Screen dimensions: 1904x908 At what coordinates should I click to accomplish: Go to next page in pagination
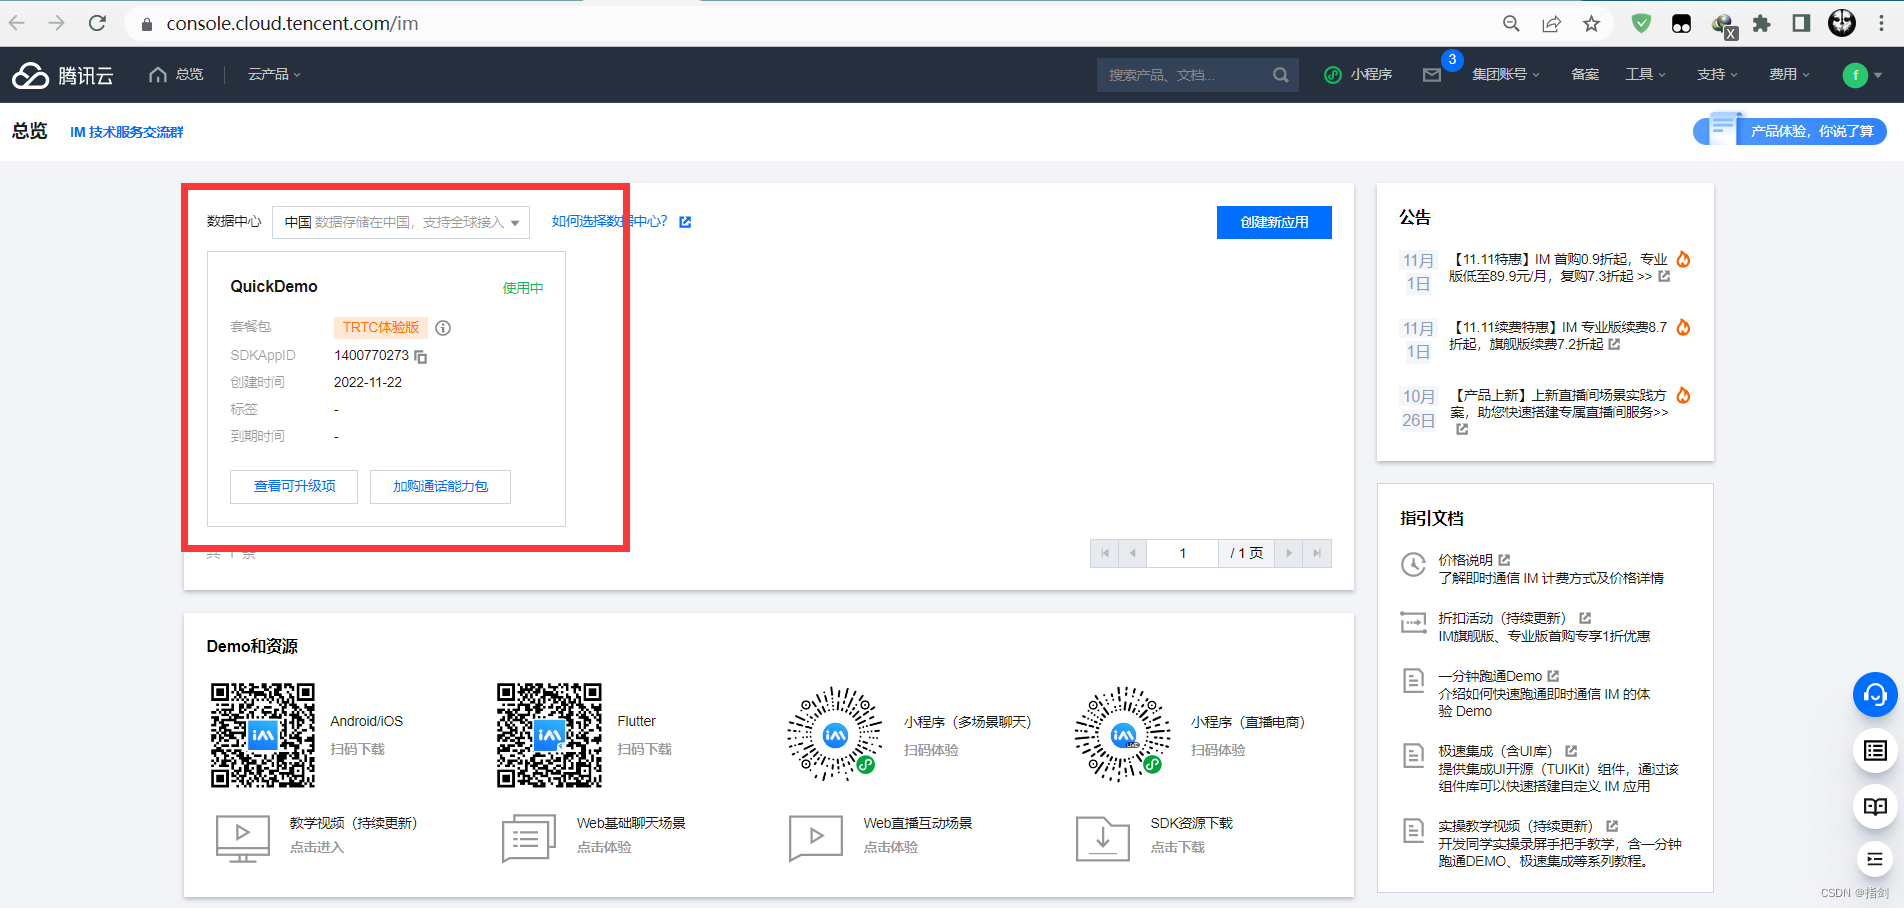point(1289,553)
